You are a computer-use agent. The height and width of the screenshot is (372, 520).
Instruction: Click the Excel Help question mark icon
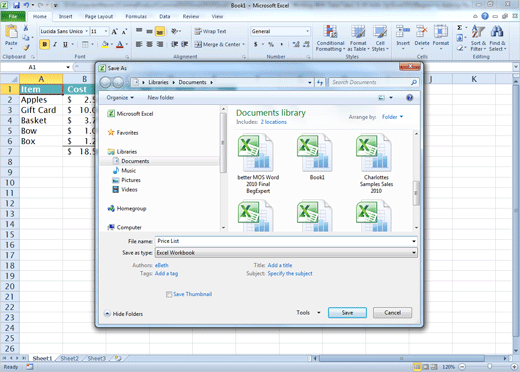485,16
